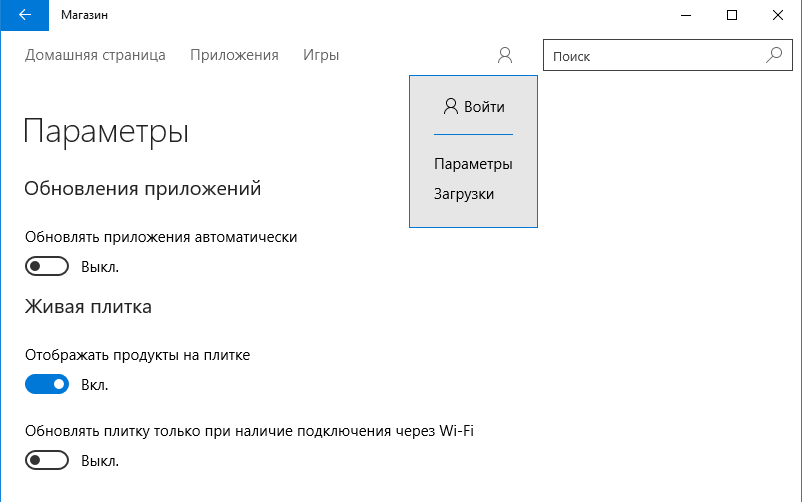802x502 pixels.
Task: Switch to the Приложения tab
Action: [234, 55]
